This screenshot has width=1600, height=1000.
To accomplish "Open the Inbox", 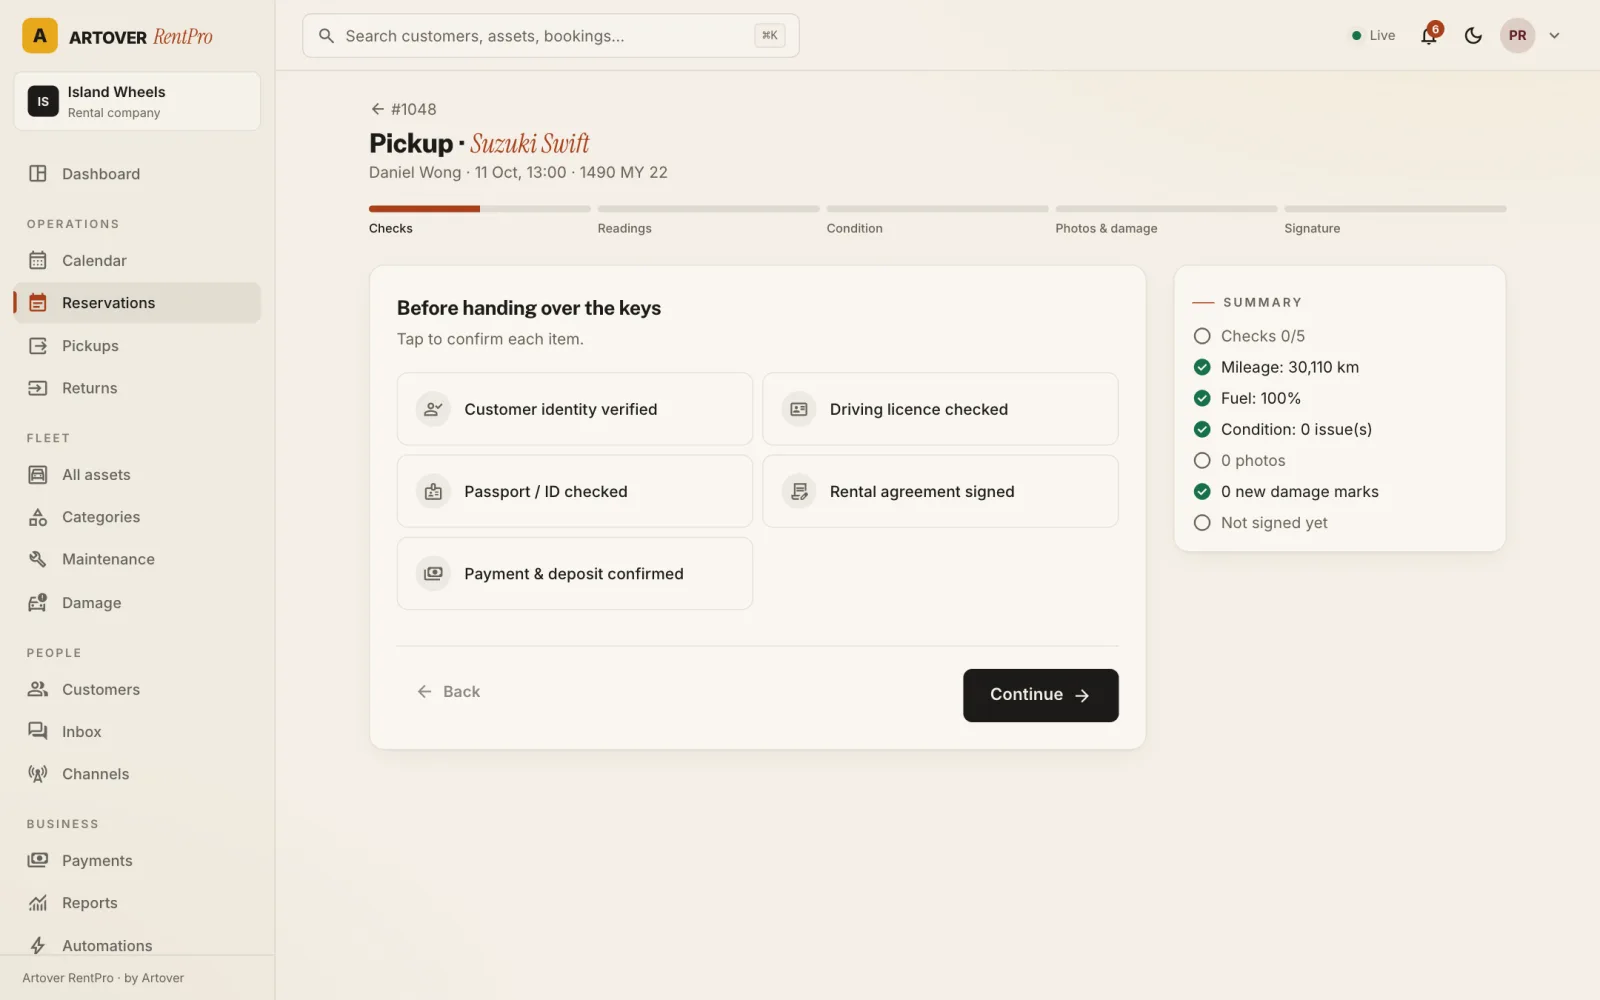I will coord(137,732).
